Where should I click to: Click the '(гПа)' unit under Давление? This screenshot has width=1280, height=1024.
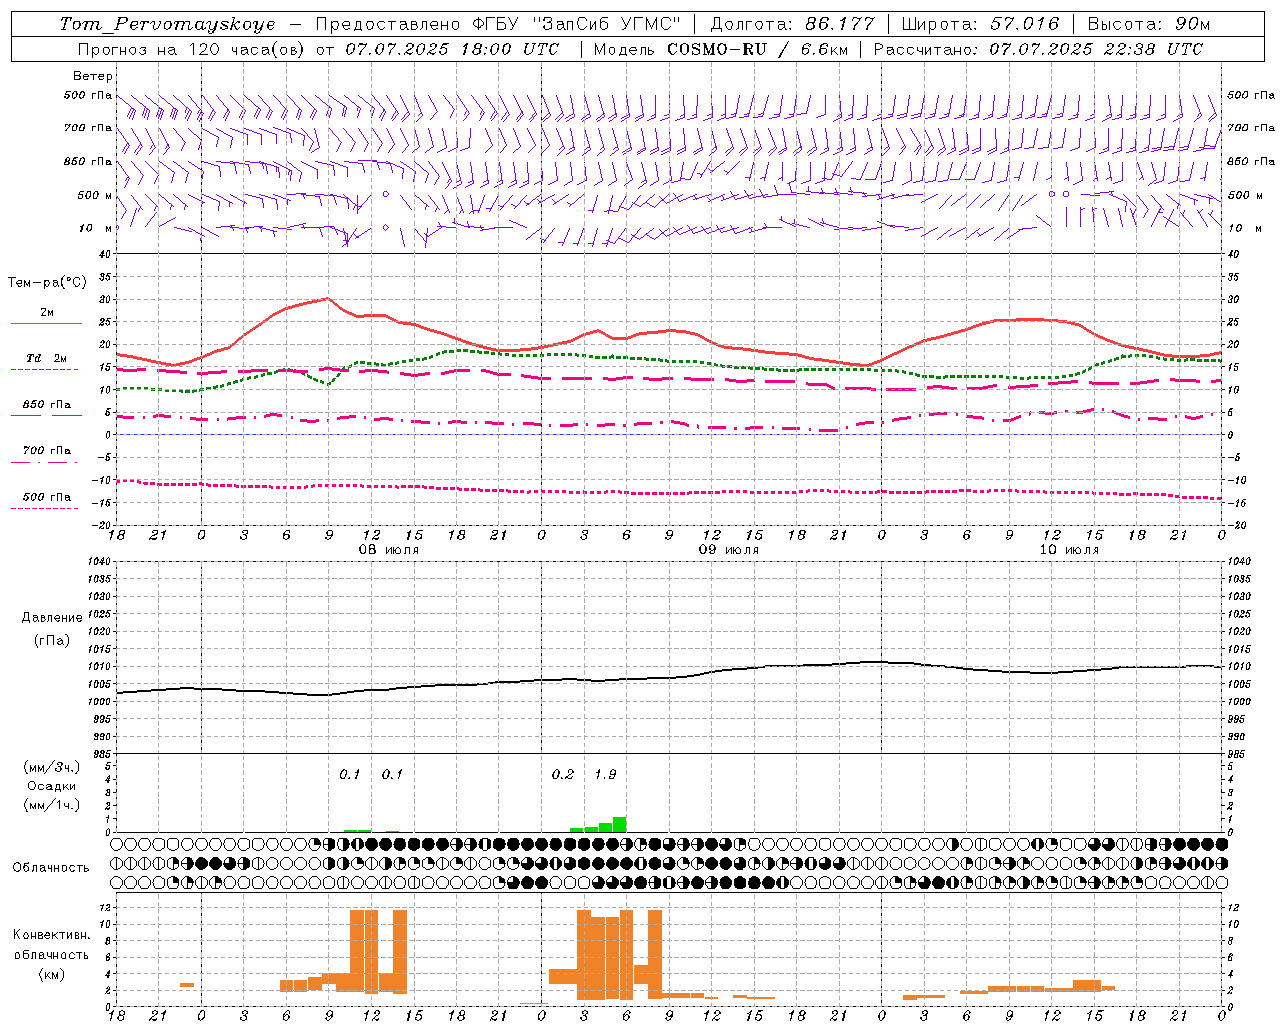[x=52, y=640]
